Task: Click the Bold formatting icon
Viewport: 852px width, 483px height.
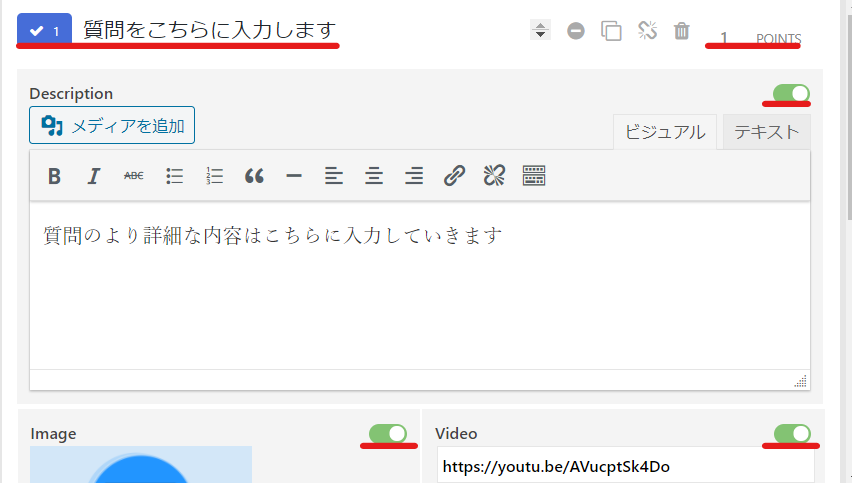Action: click(x=54, y=176)
